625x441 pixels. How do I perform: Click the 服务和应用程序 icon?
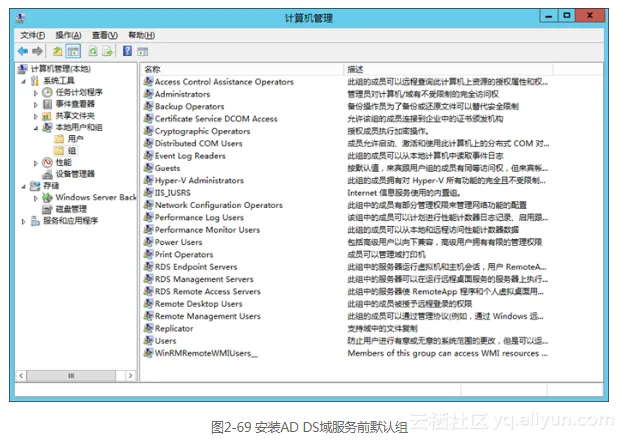pyautogui.click(x=35, y=220)
